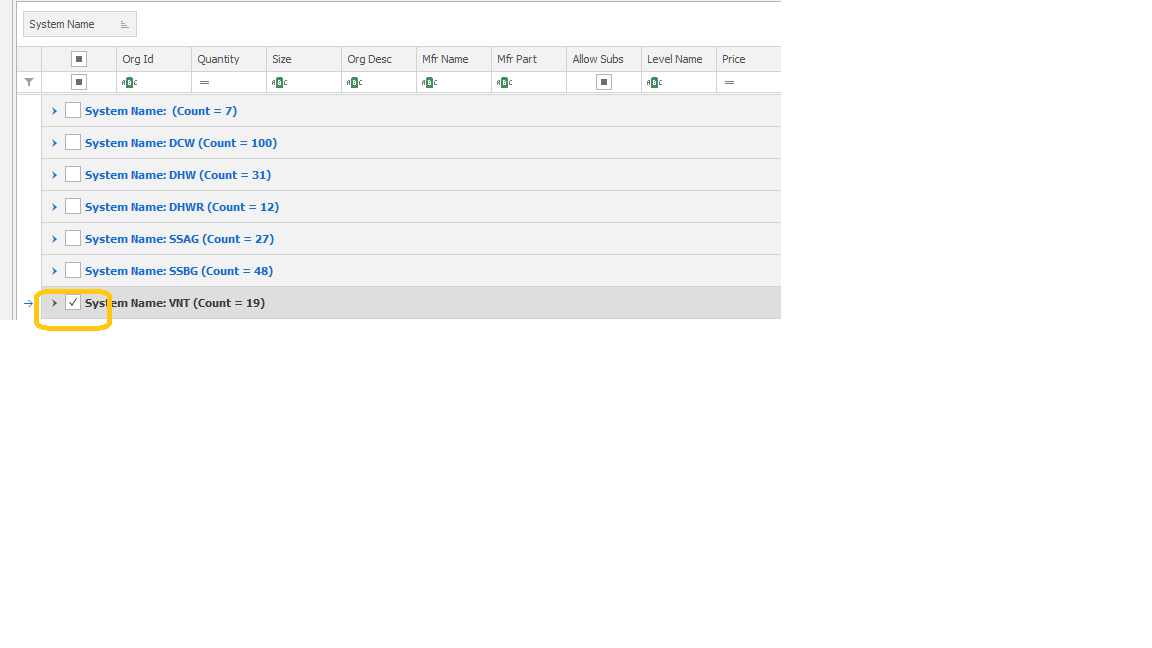The width and height of the screenshot is (1152, 648).
Task: Sort by Mfr Part column header
Action: click(x=528, y=59)
